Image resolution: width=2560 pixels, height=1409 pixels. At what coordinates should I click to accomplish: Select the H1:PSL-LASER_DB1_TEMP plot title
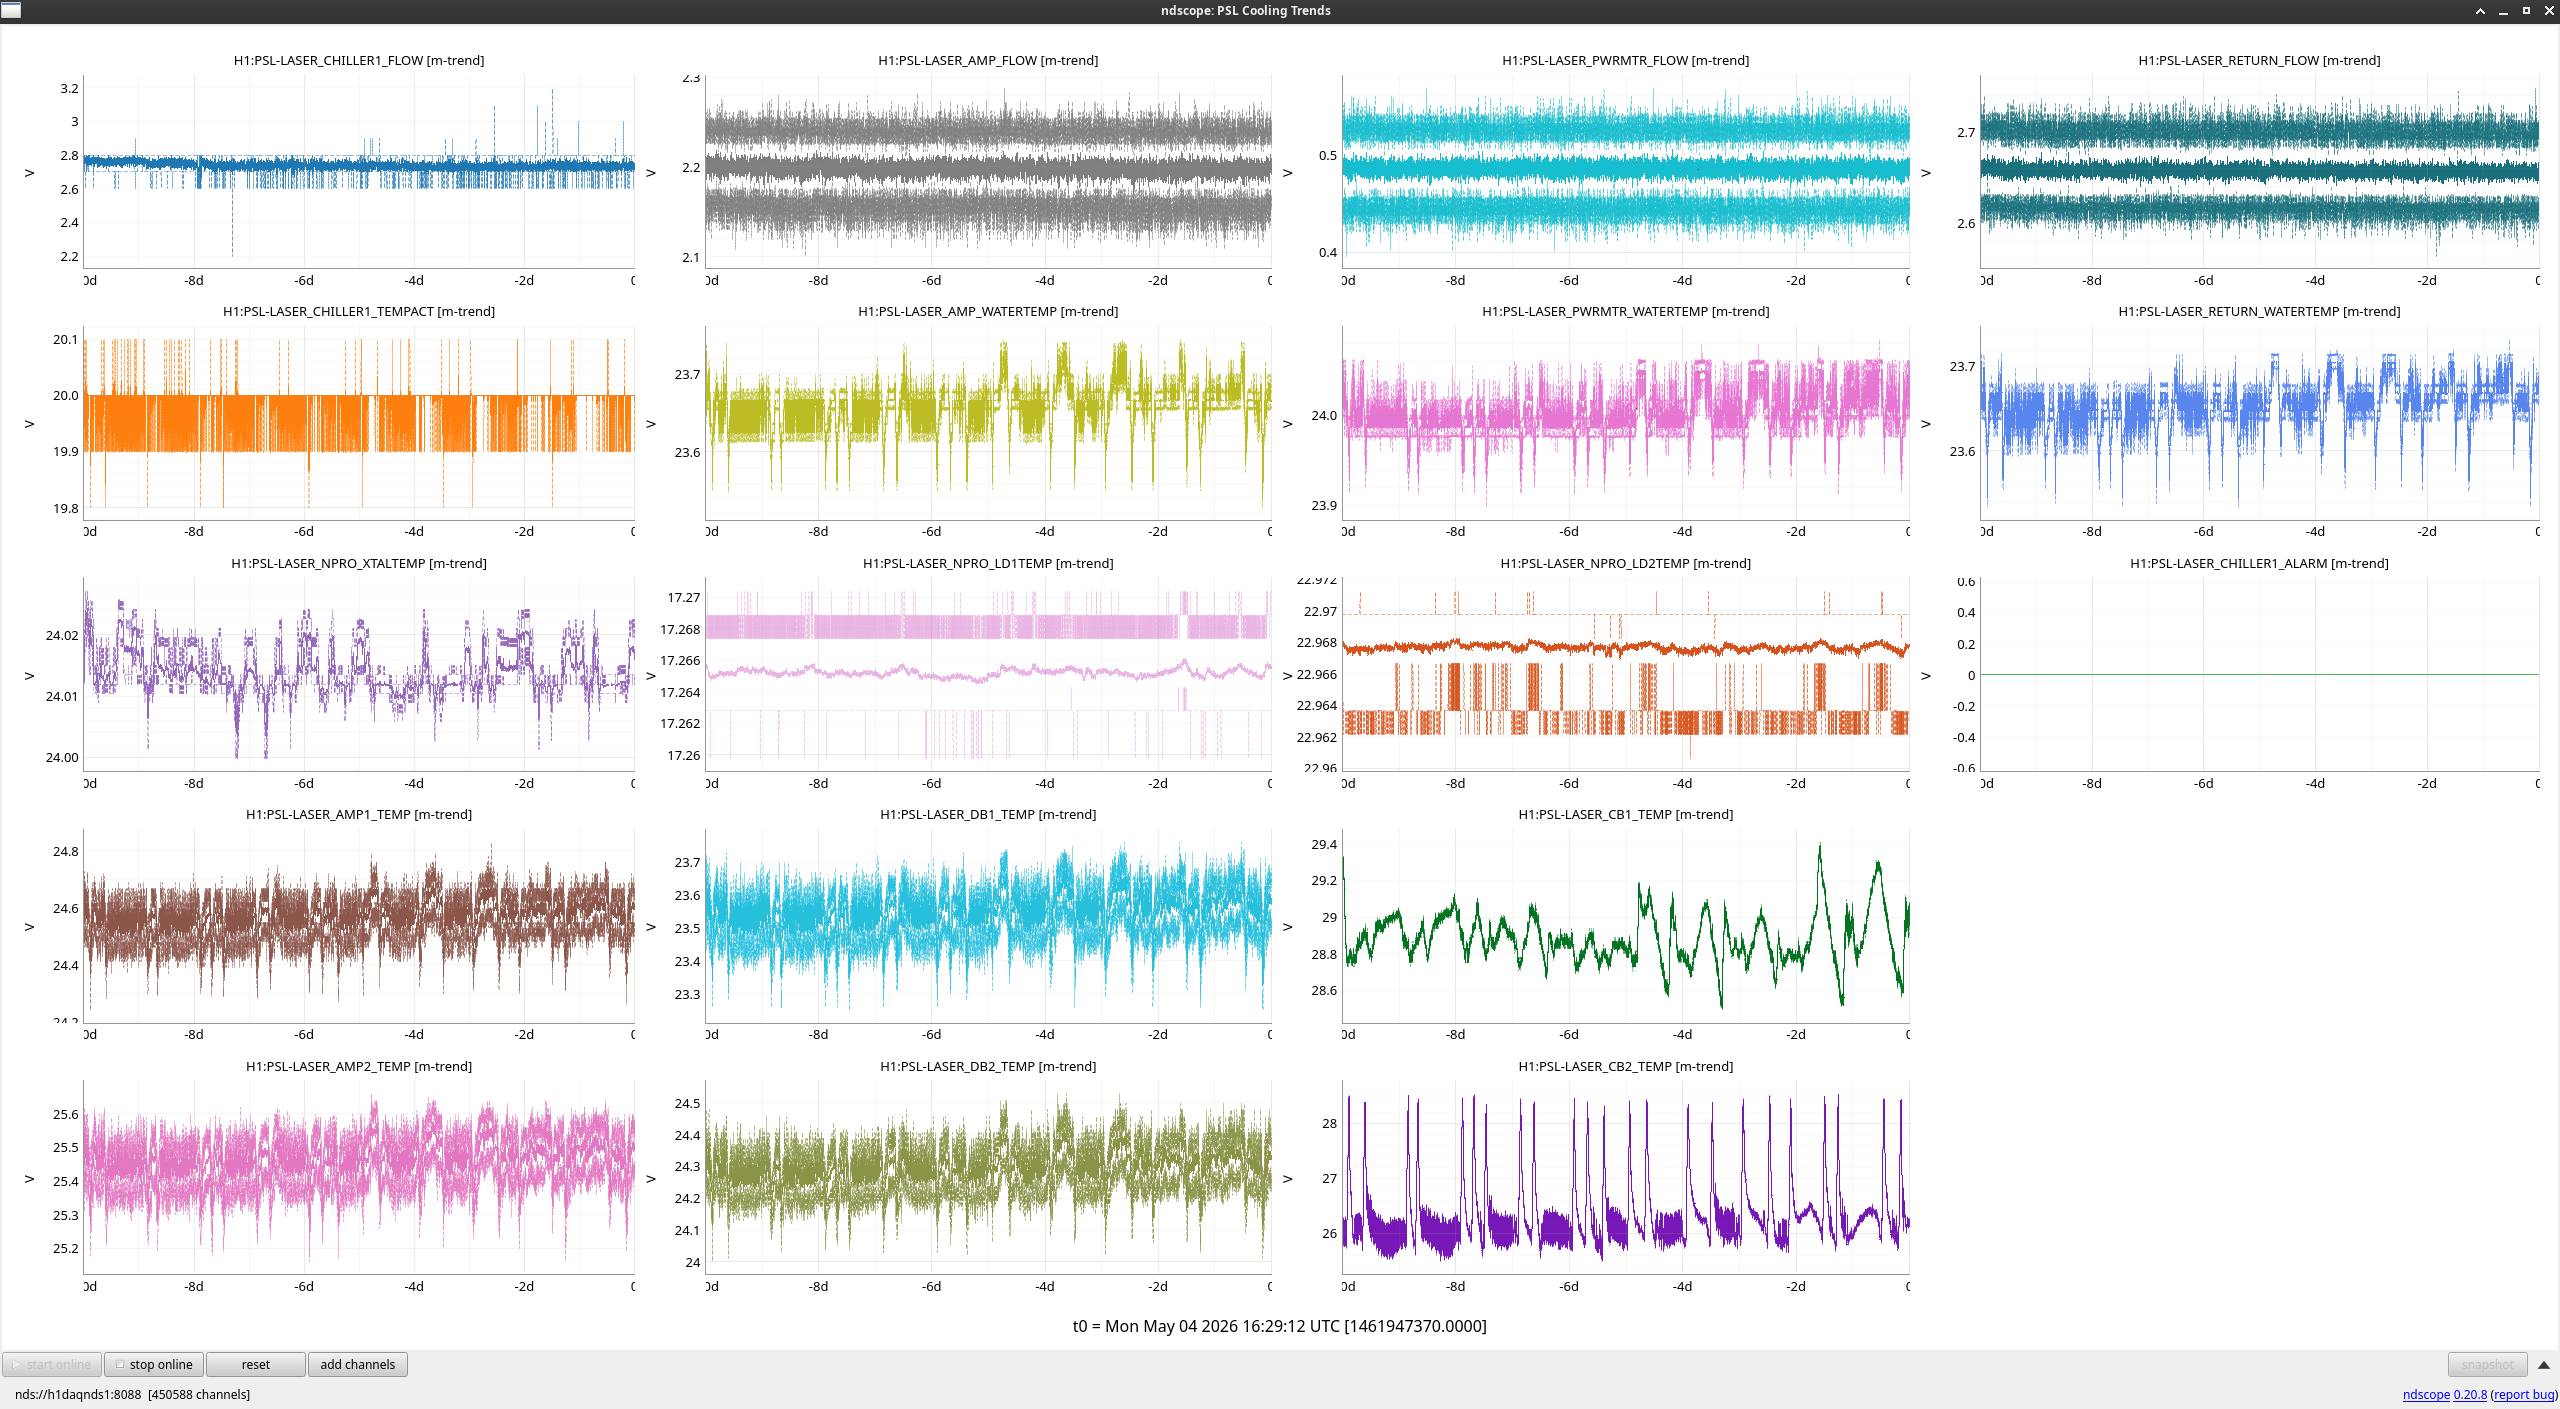pyautogui.click(x=988, y=814)
